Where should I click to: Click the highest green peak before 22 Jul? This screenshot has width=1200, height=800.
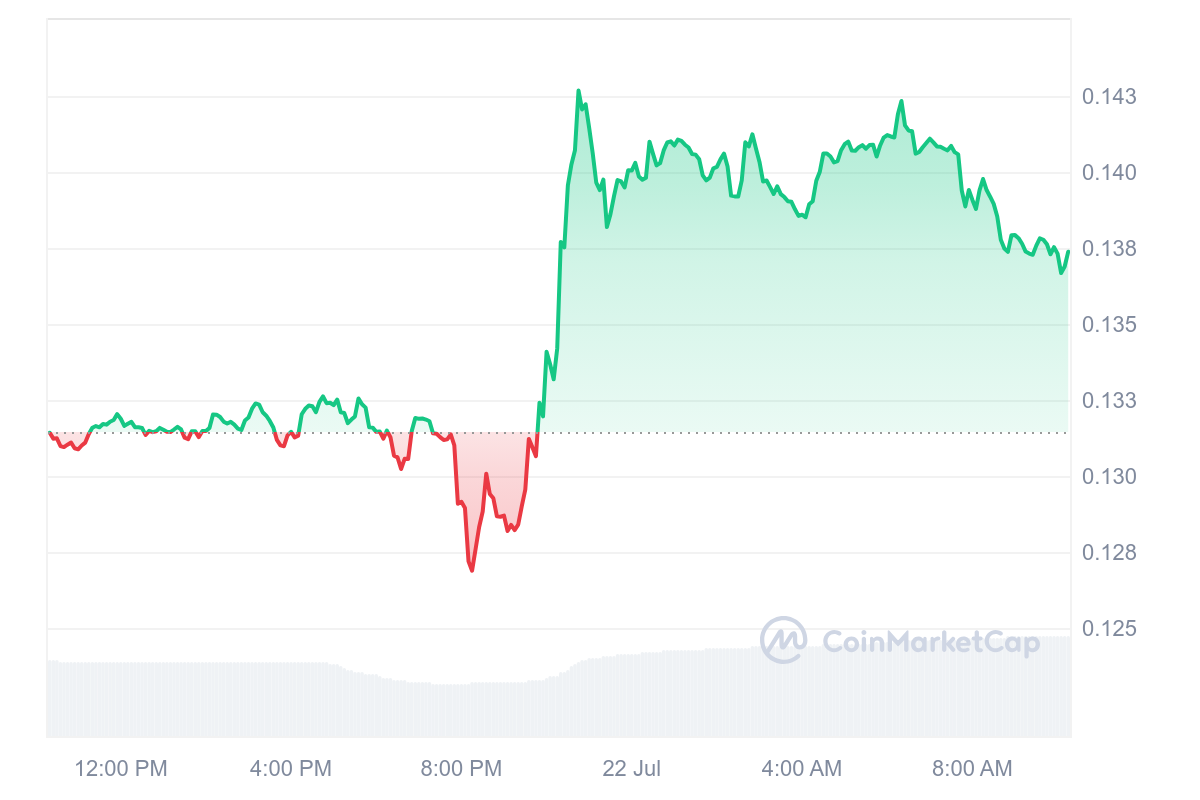click(579, 91)
